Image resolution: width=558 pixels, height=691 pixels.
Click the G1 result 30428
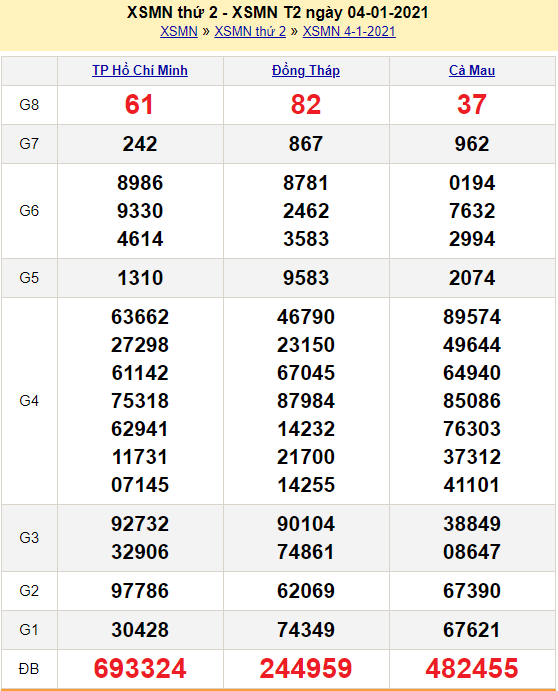tap(140, 630)
